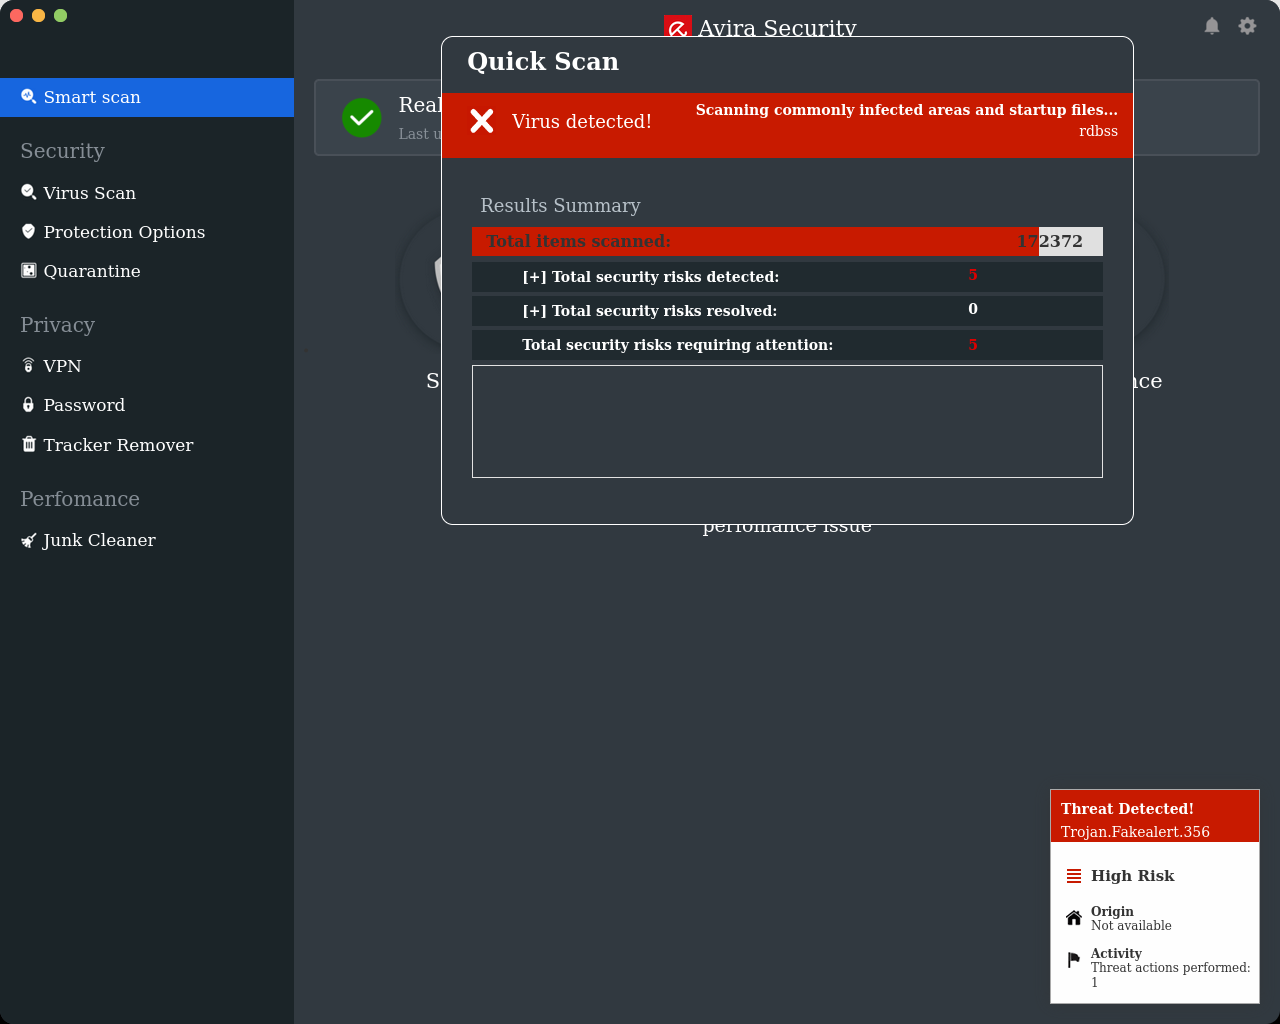Click the green checkmark status icon

point(362,118)
